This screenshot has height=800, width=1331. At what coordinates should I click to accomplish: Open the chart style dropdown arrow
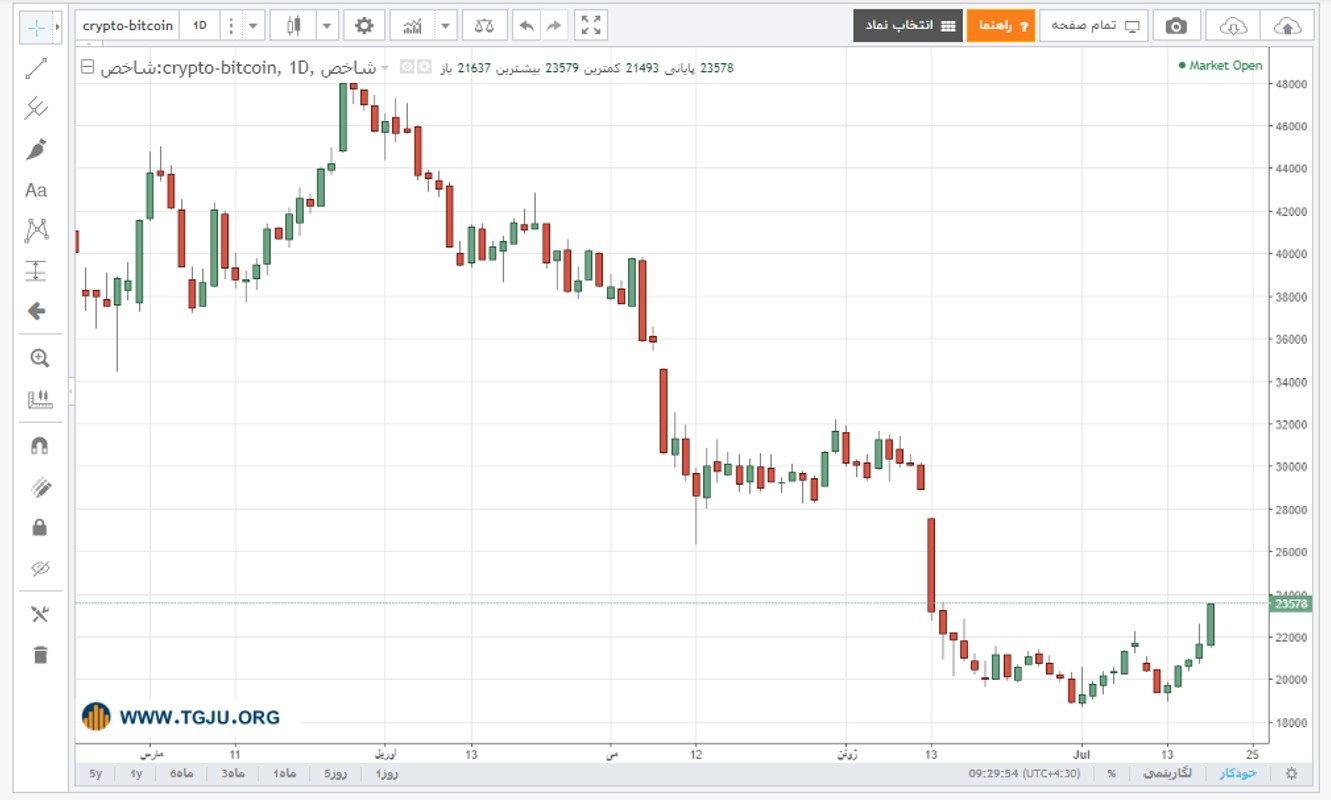(327, 26)
